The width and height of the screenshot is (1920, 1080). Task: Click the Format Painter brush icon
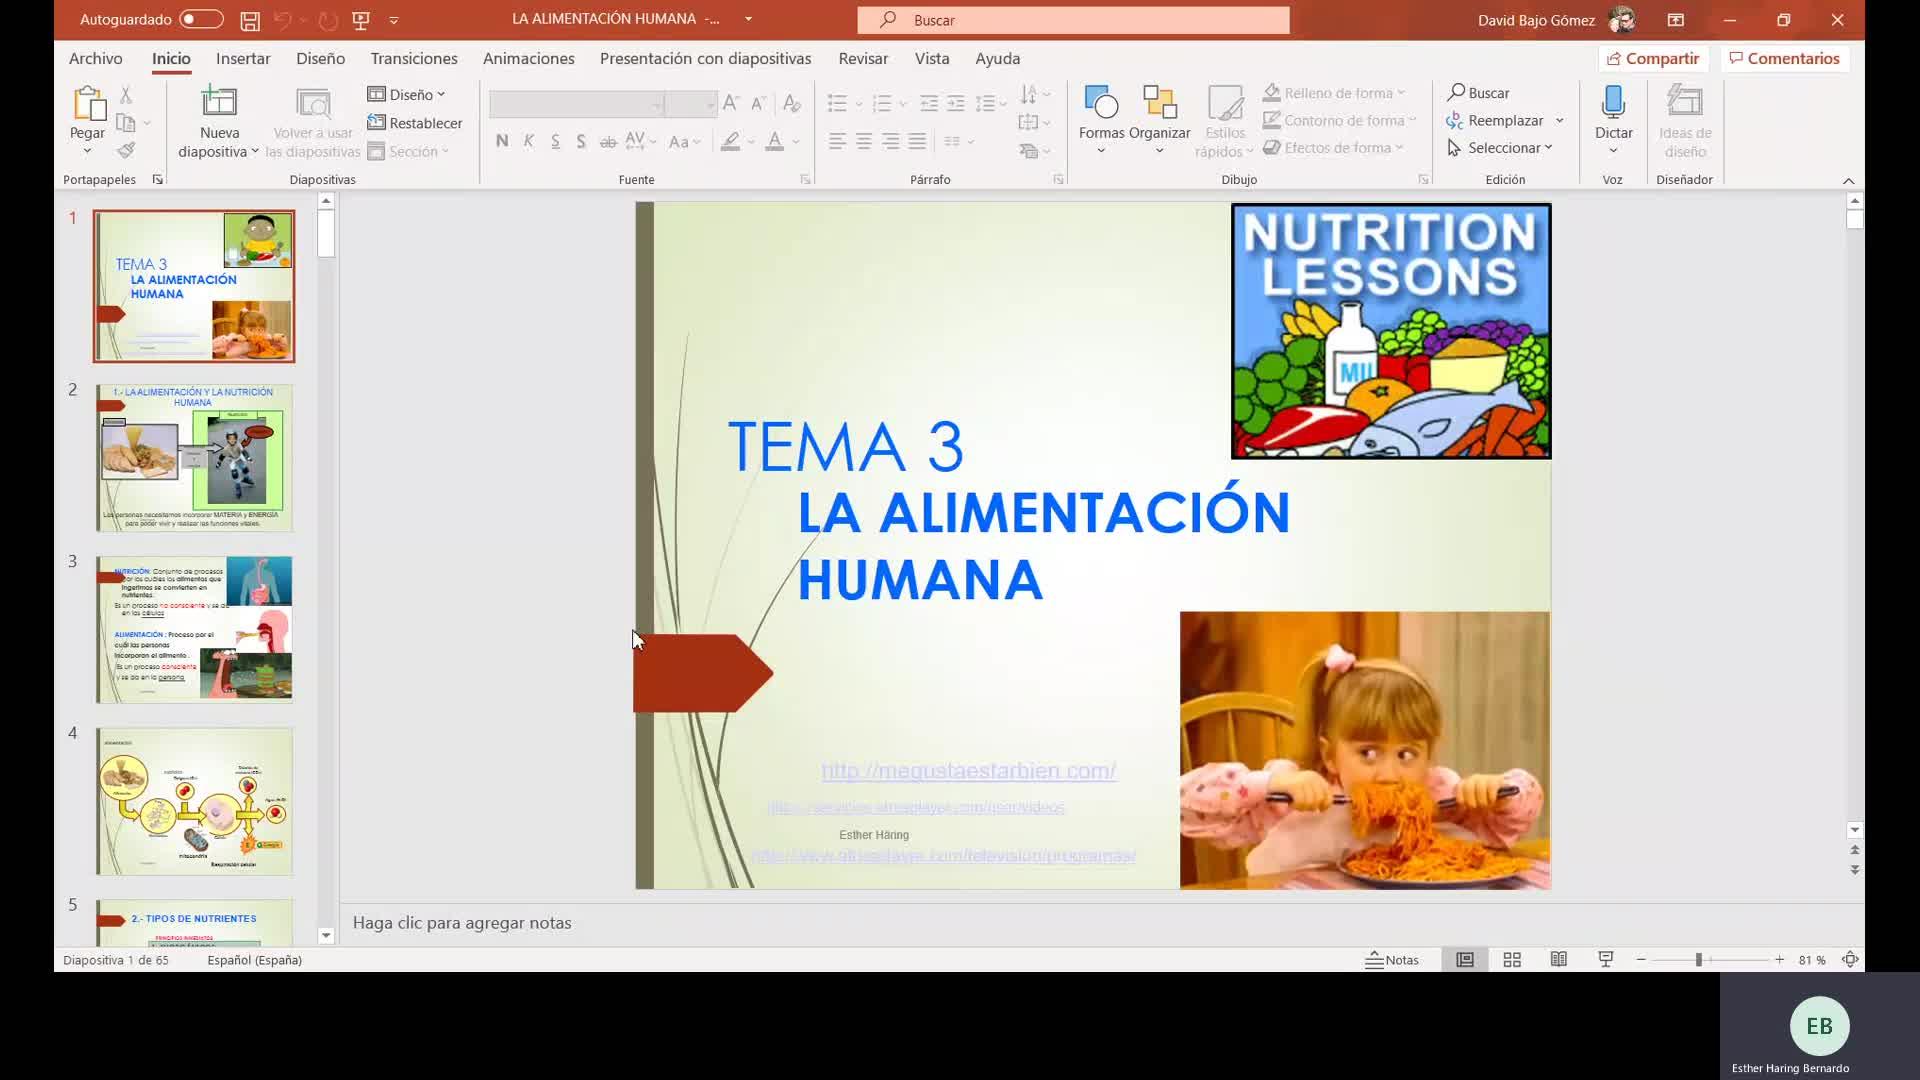(126, 150)
